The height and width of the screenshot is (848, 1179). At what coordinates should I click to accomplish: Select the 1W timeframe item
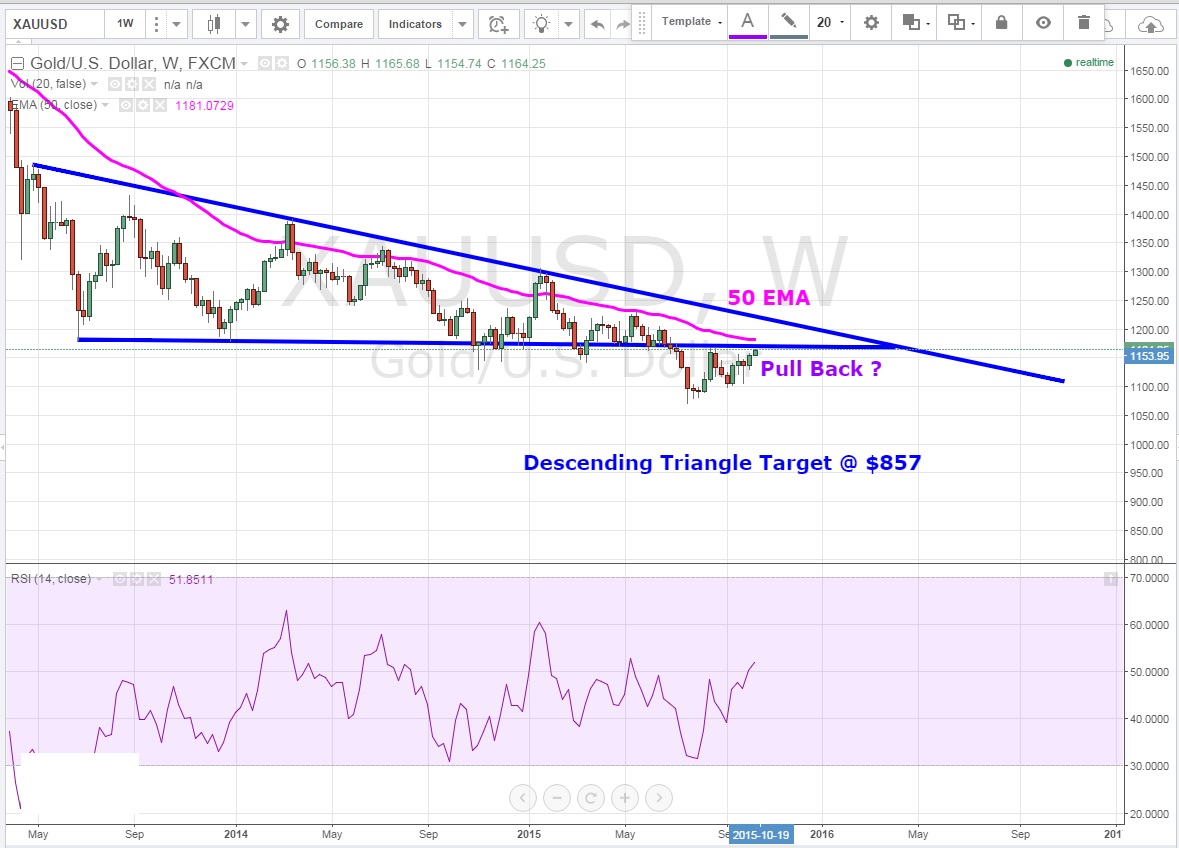pyautogui.click(x=125, y=24)
